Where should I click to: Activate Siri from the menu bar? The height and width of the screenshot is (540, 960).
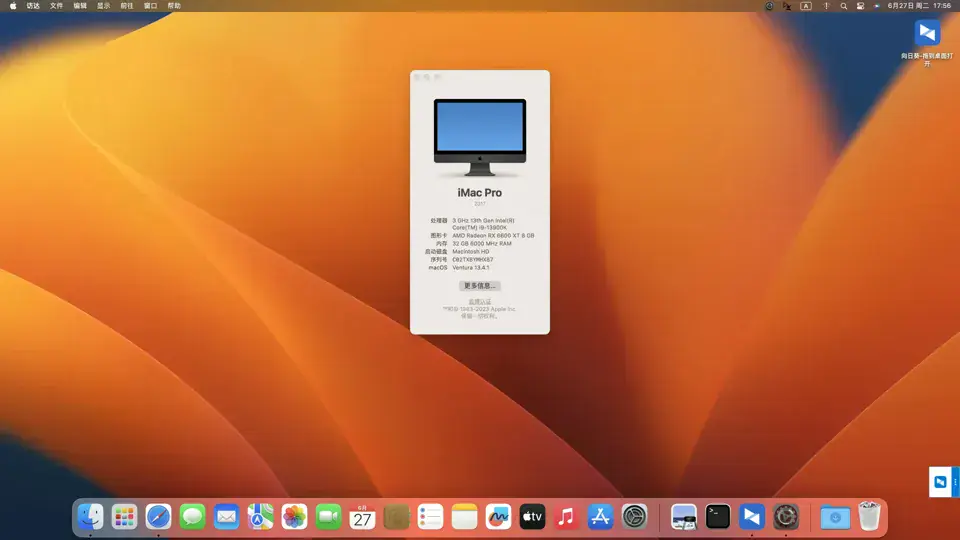tap(877, 6)
